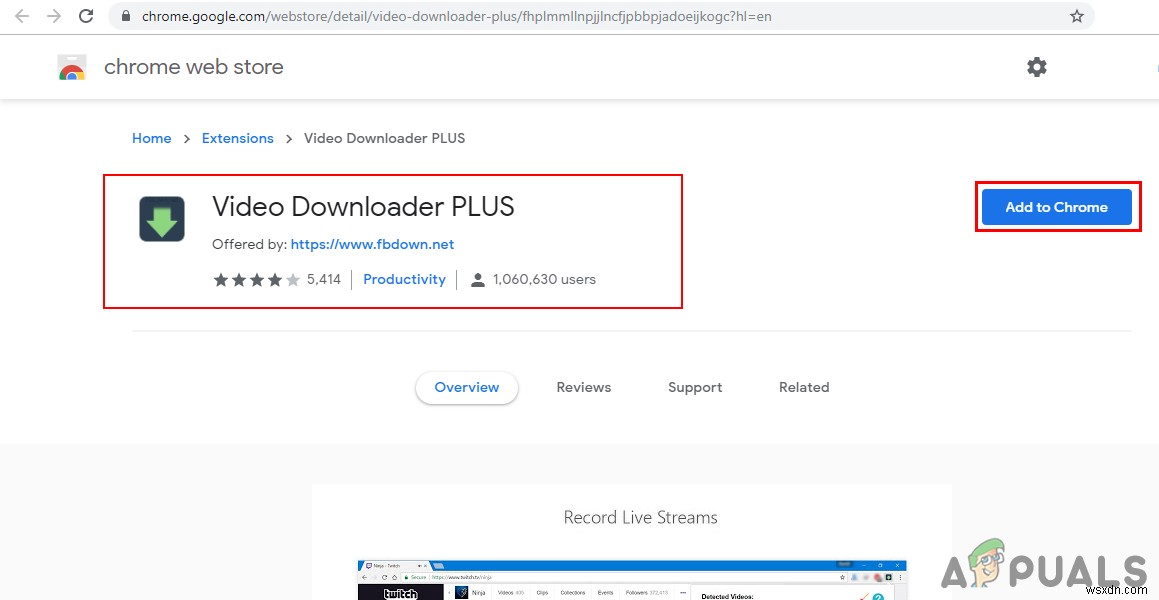Image resolution: width=1159 pixels, height=600 pixels.
Task: Toggle the bookmark star in the address bar
Action: (1075, 16)
